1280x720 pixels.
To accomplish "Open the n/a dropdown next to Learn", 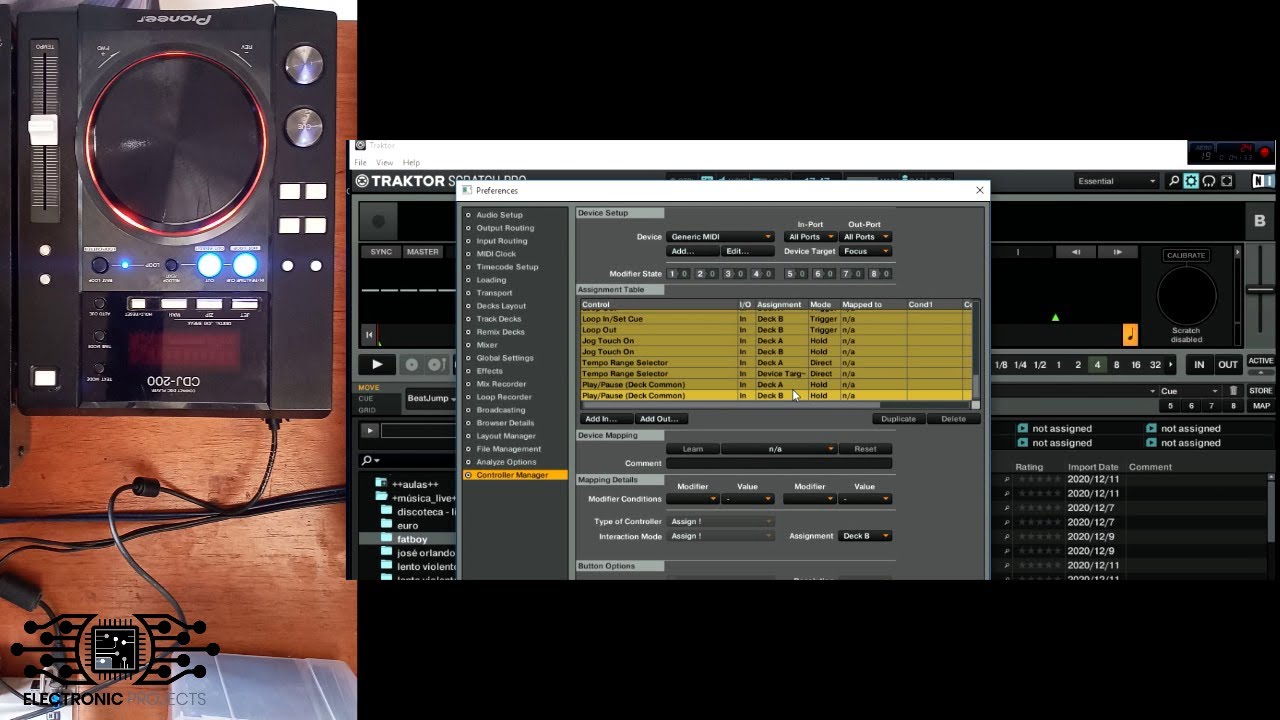I will (778, 449).
